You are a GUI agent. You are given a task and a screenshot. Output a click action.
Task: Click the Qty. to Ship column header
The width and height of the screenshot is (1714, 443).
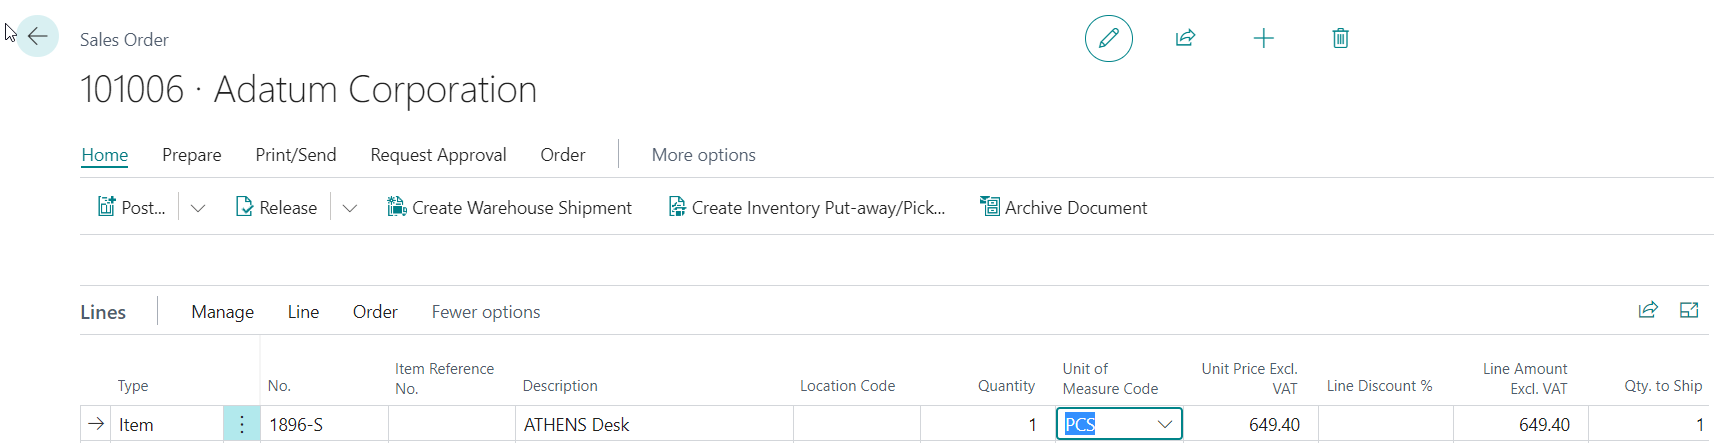1663,386
